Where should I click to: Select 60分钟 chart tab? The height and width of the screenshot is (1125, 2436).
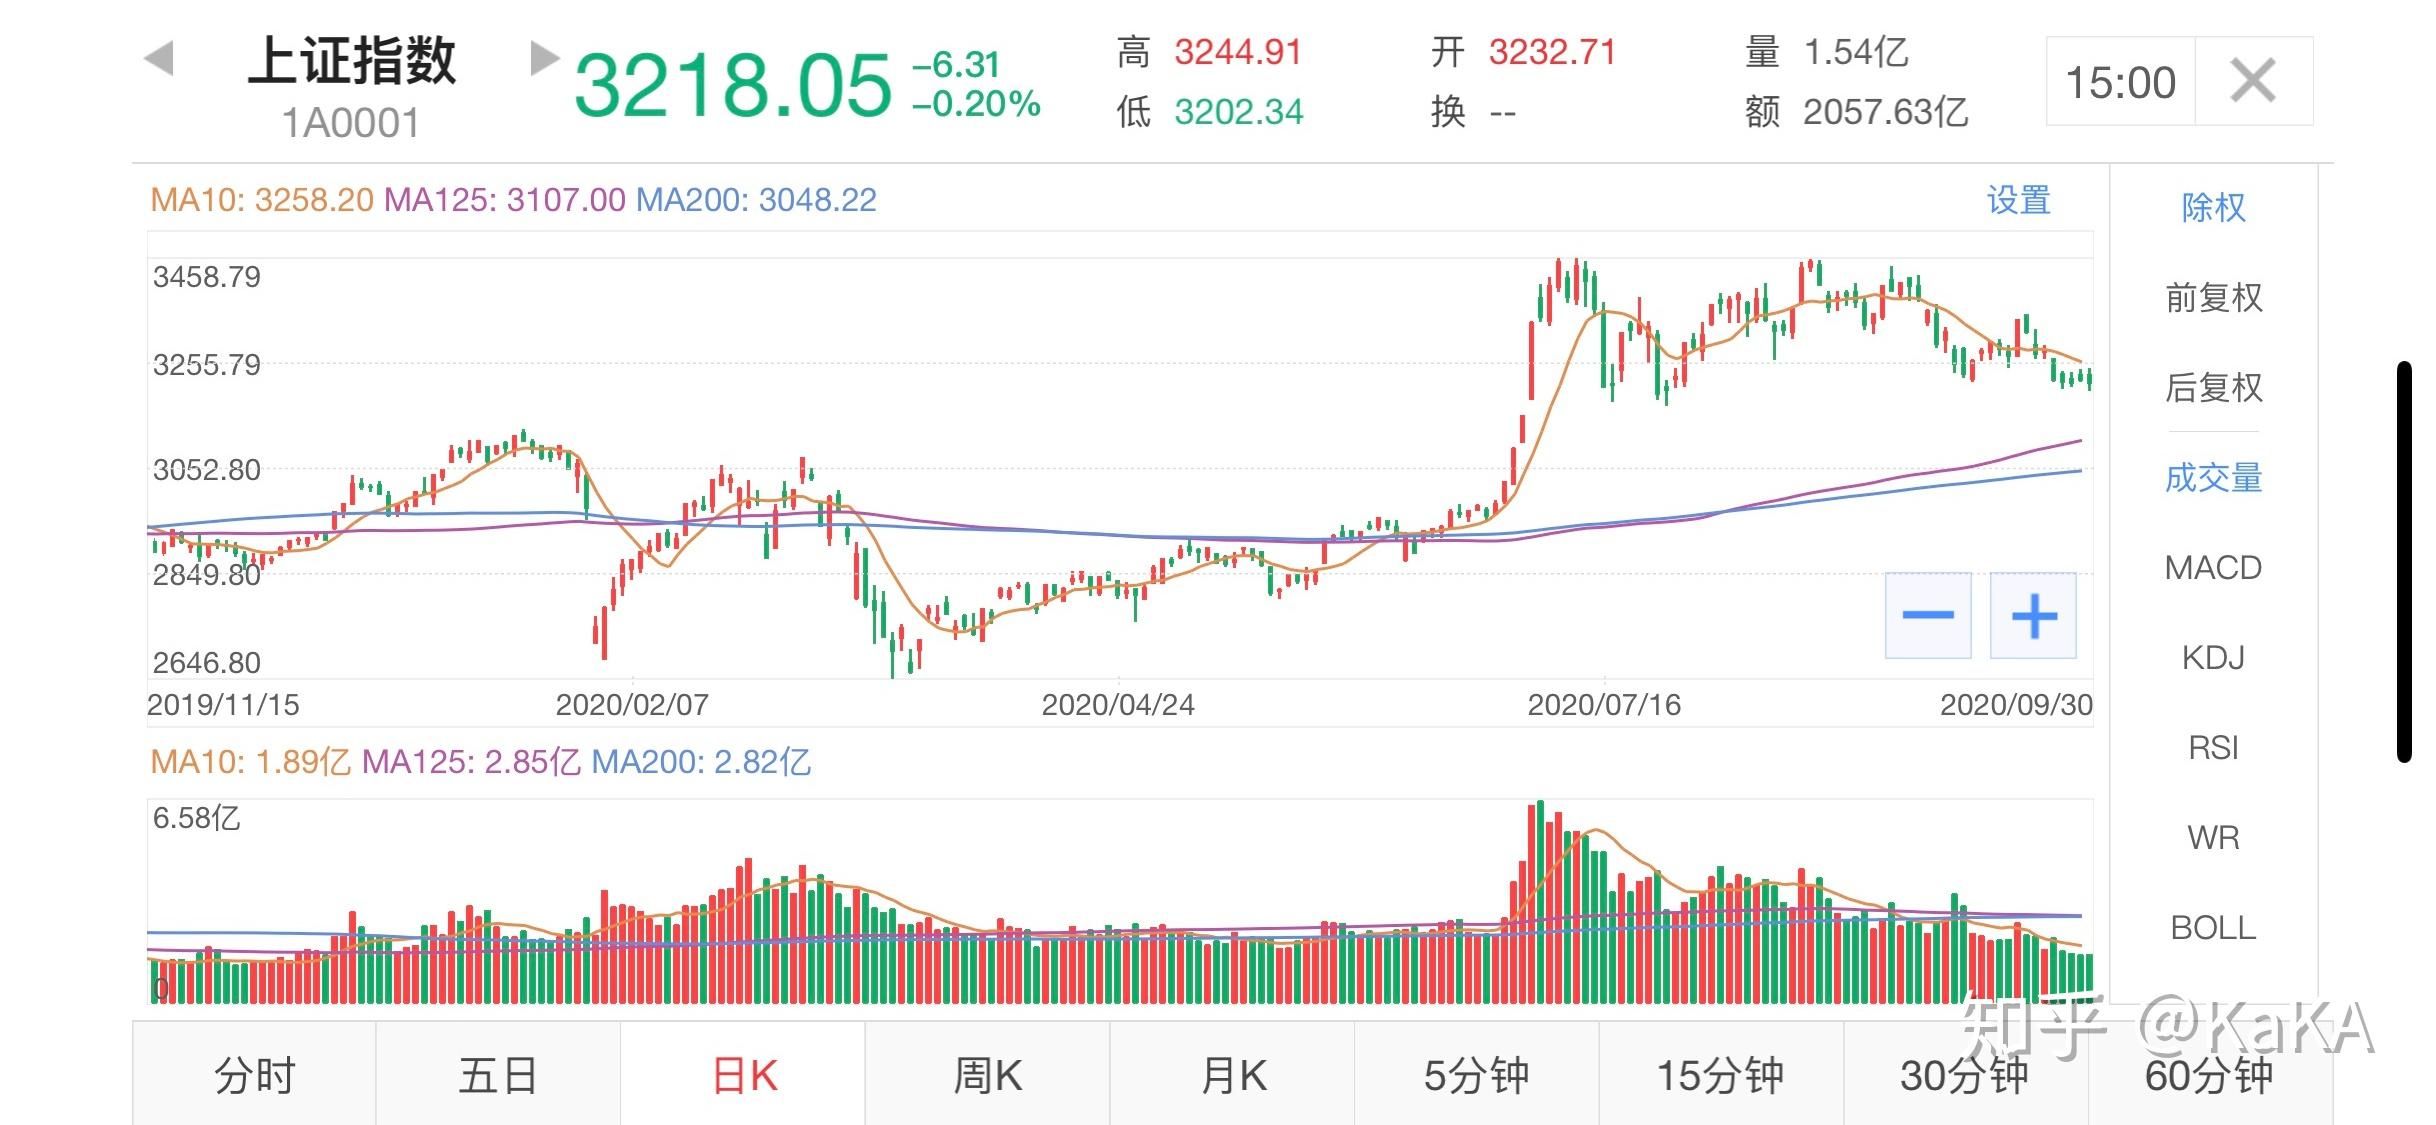coord(2210,1075)
